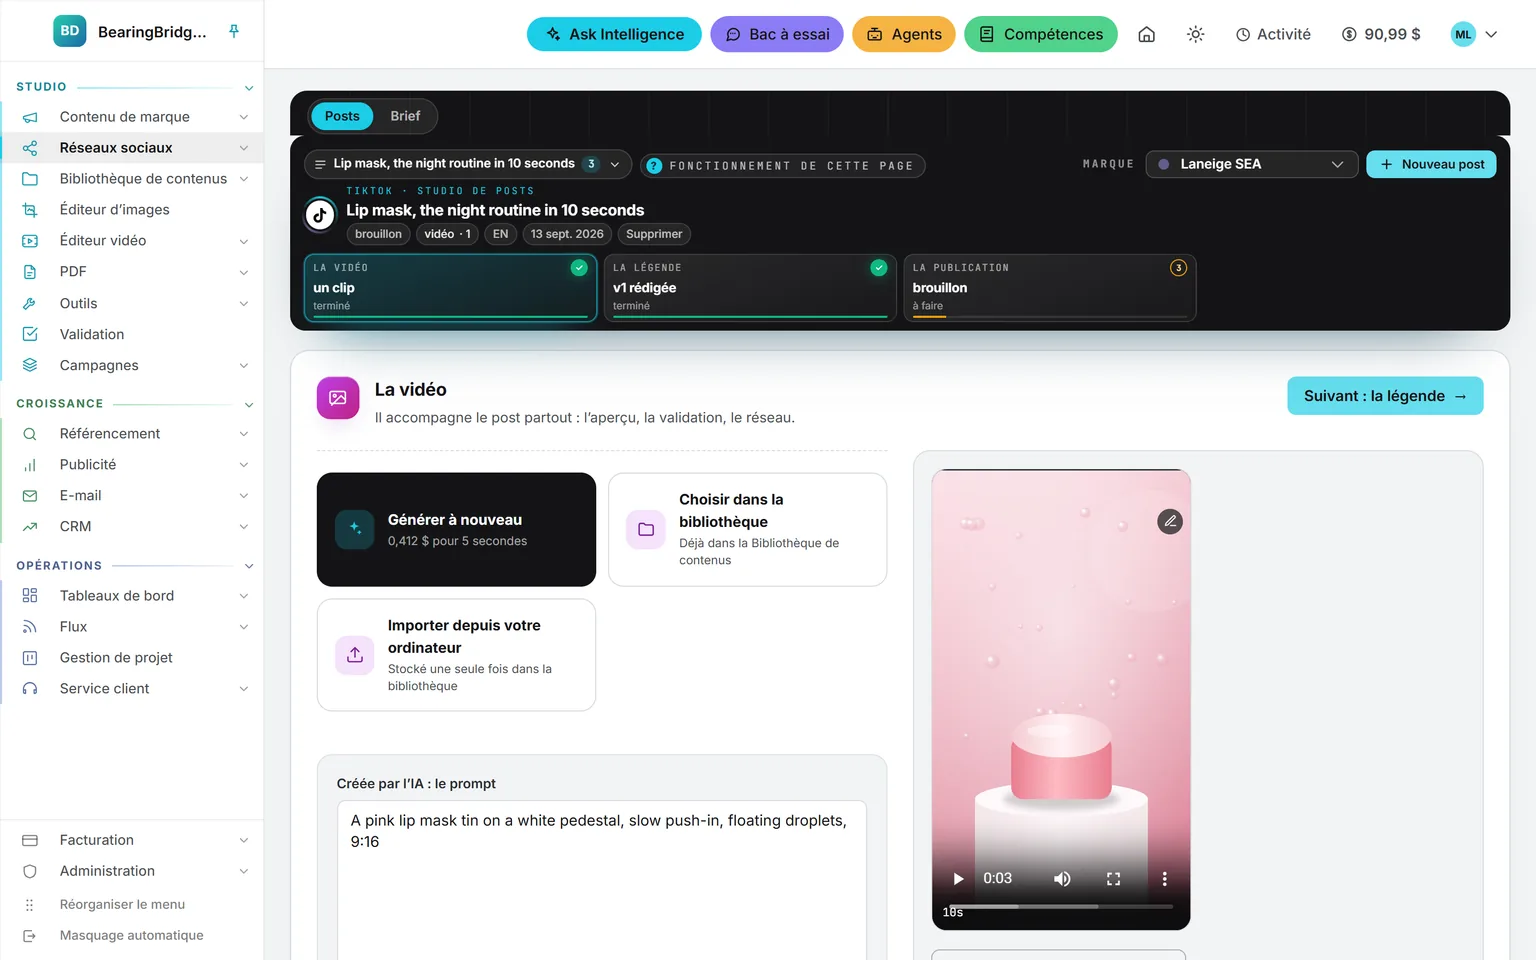Open fullscreen for the video preview
1536x960 pixels.
1113,879
